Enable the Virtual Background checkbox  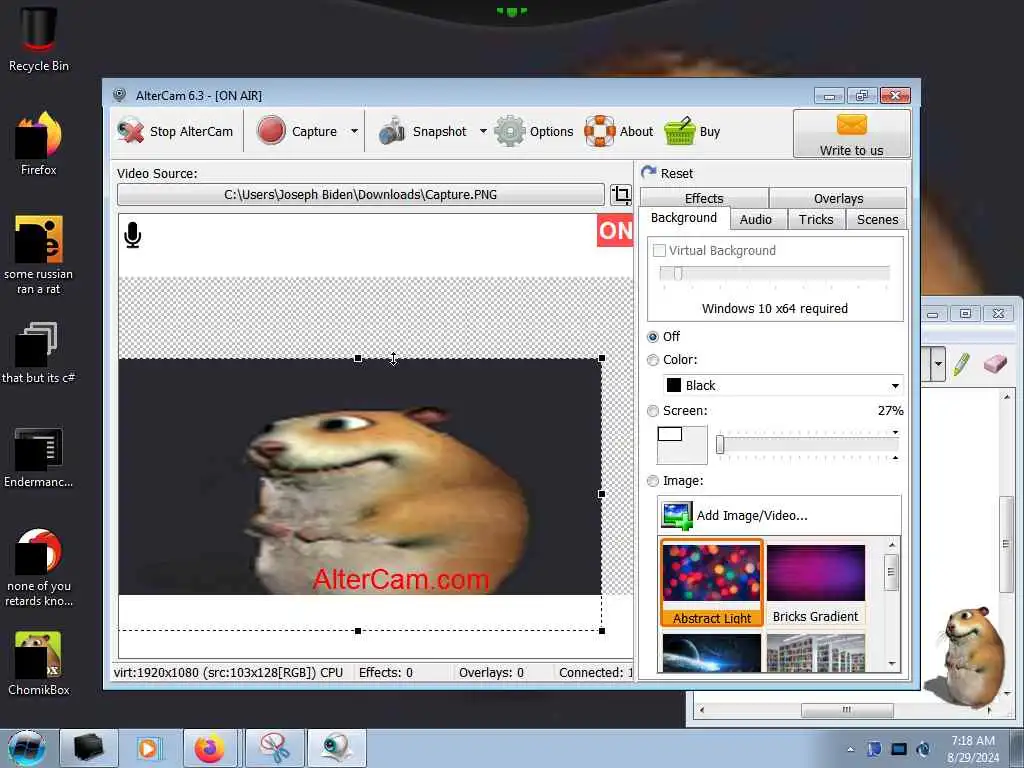660,251
